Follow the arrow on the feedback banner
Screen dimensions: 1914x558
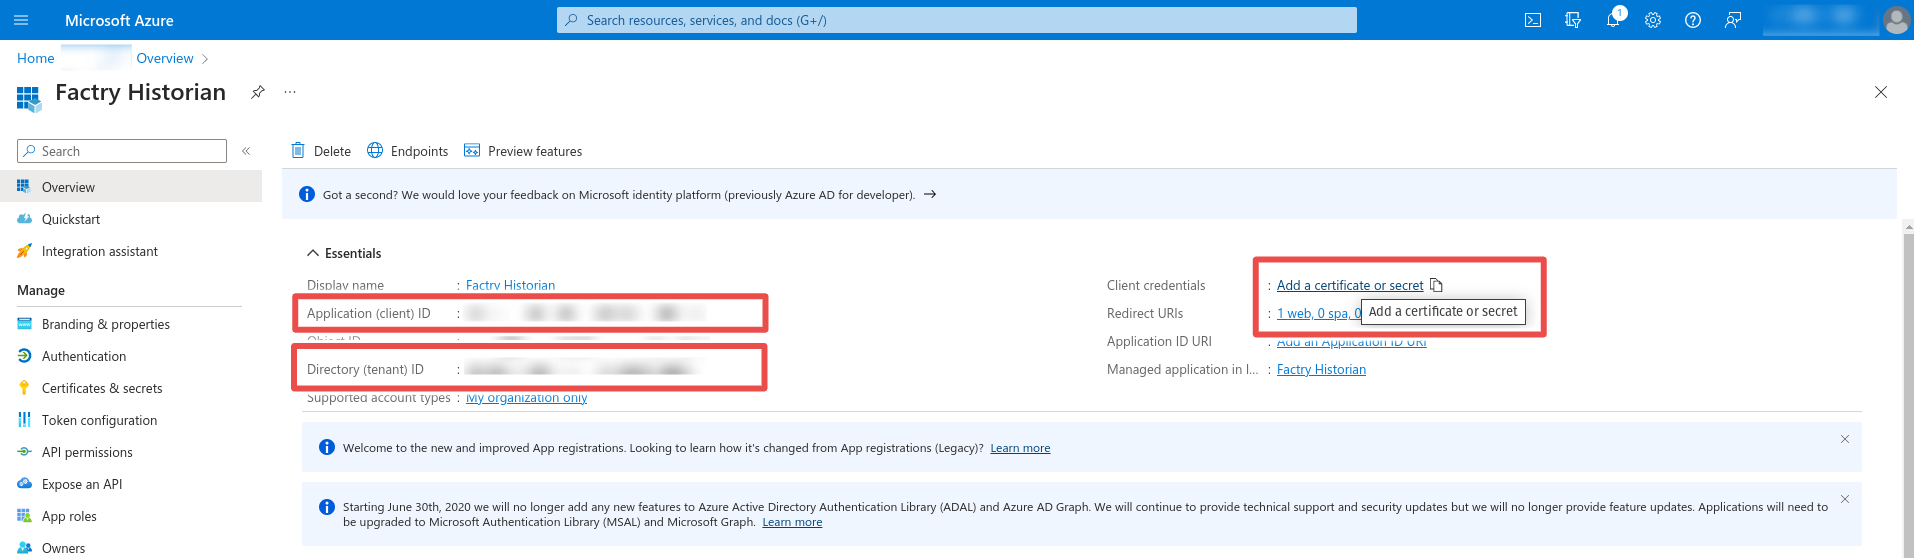click(x=930, y=194)
